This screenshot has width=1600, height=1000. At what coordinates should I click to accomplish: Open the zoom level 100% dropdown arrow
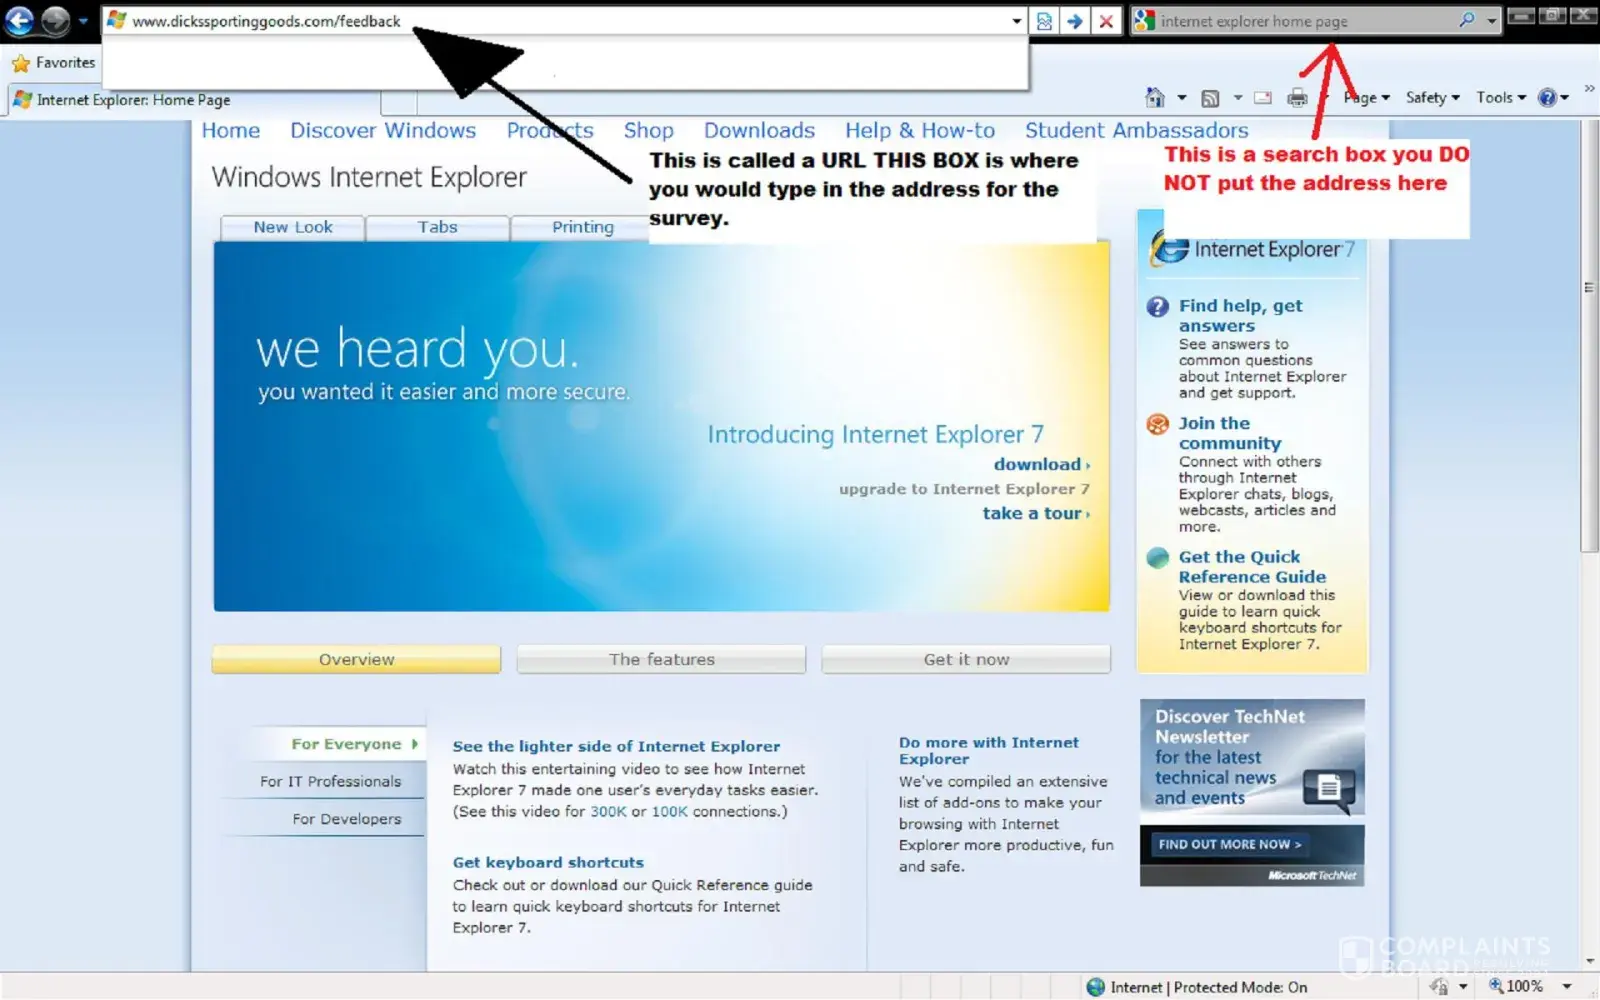(1567, 987)
